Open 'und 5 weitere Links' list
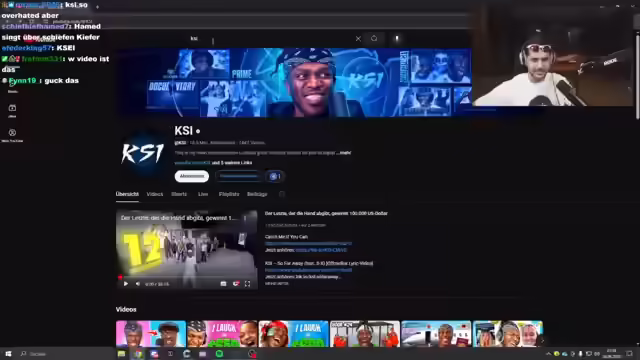Image resolution: width=640 pixels, height=360 pixels. (232, 162)
